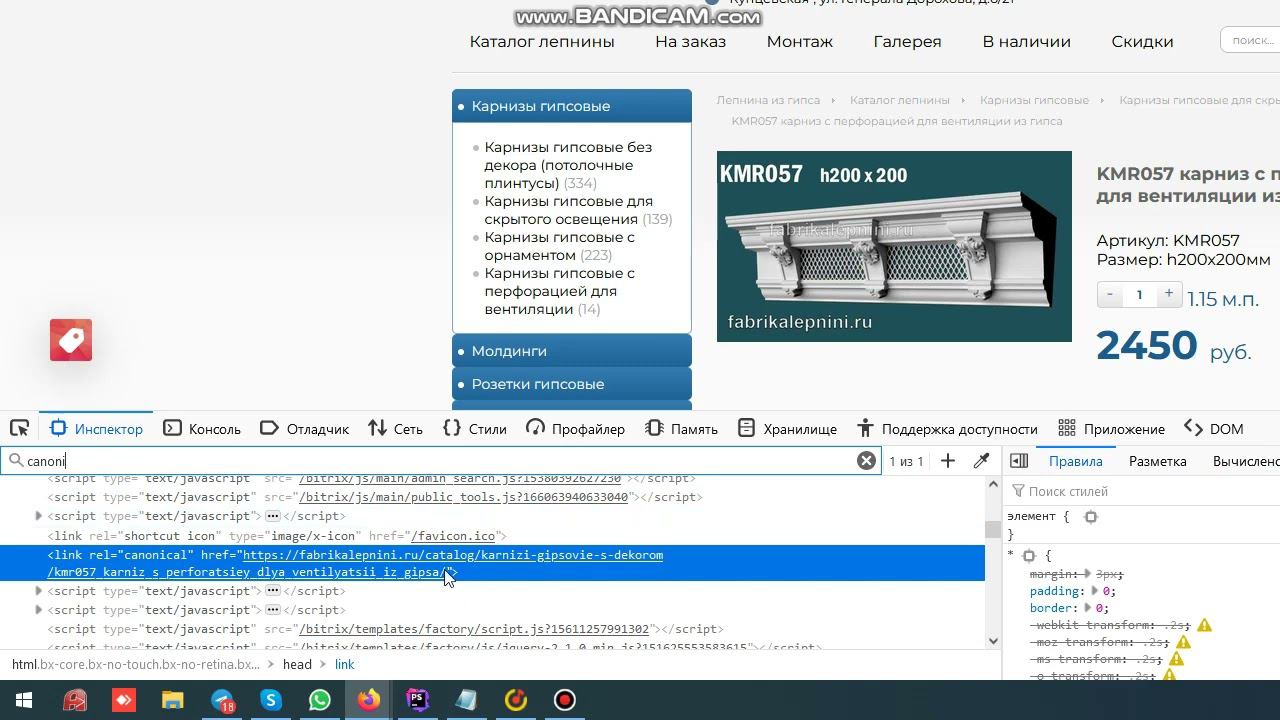Click the universal selector highlighter icon
Screen dimensions: 1280x720
(1029, 556)
